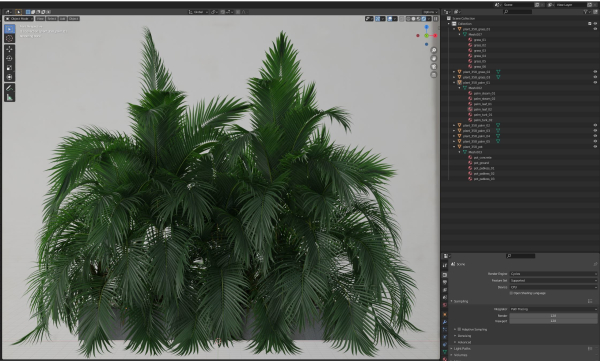Screen dimensions: 600x361
Task: Open the Particles properties tab
Action: (x=445, y=329)
